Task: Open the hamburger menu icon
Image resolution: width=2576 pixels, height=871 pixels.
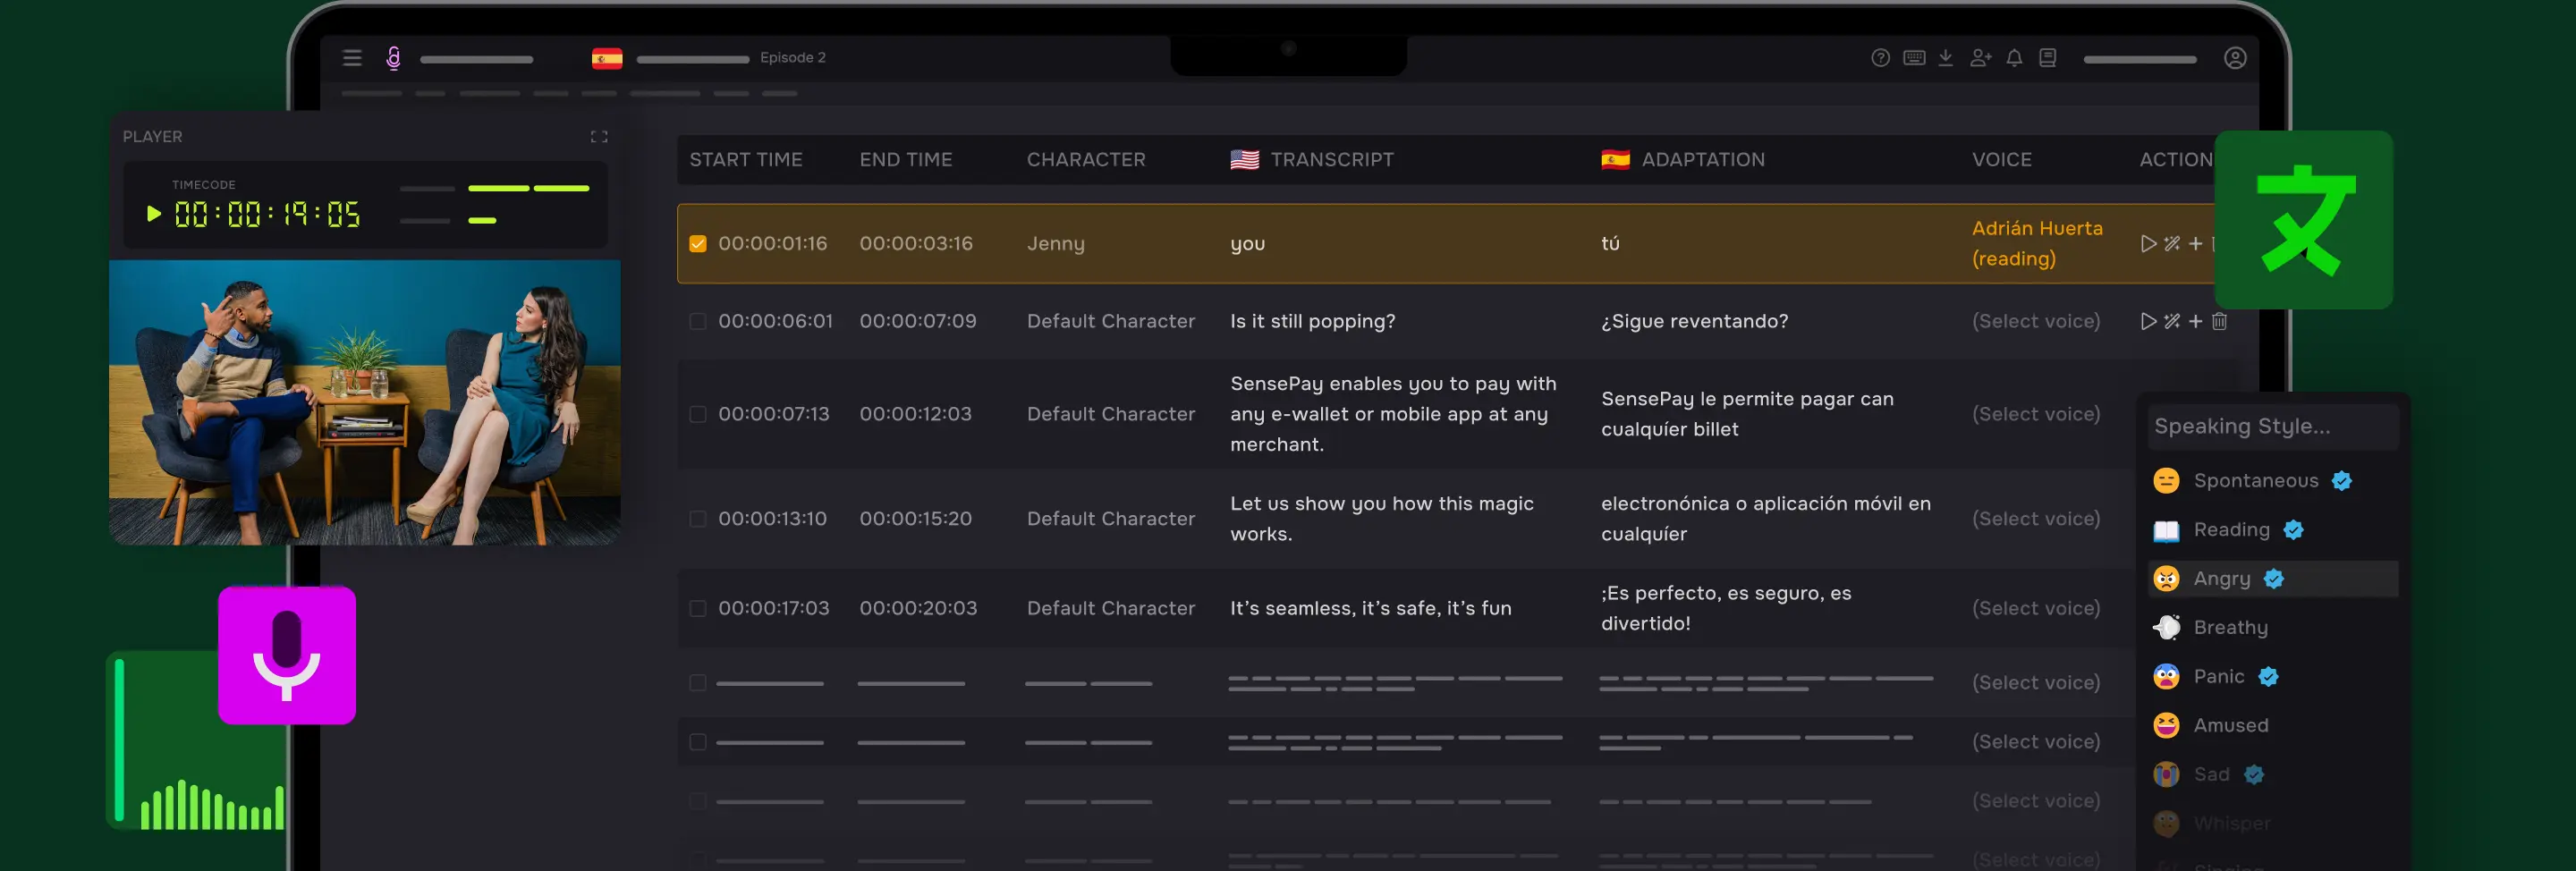Action: [x=352, y=58]
